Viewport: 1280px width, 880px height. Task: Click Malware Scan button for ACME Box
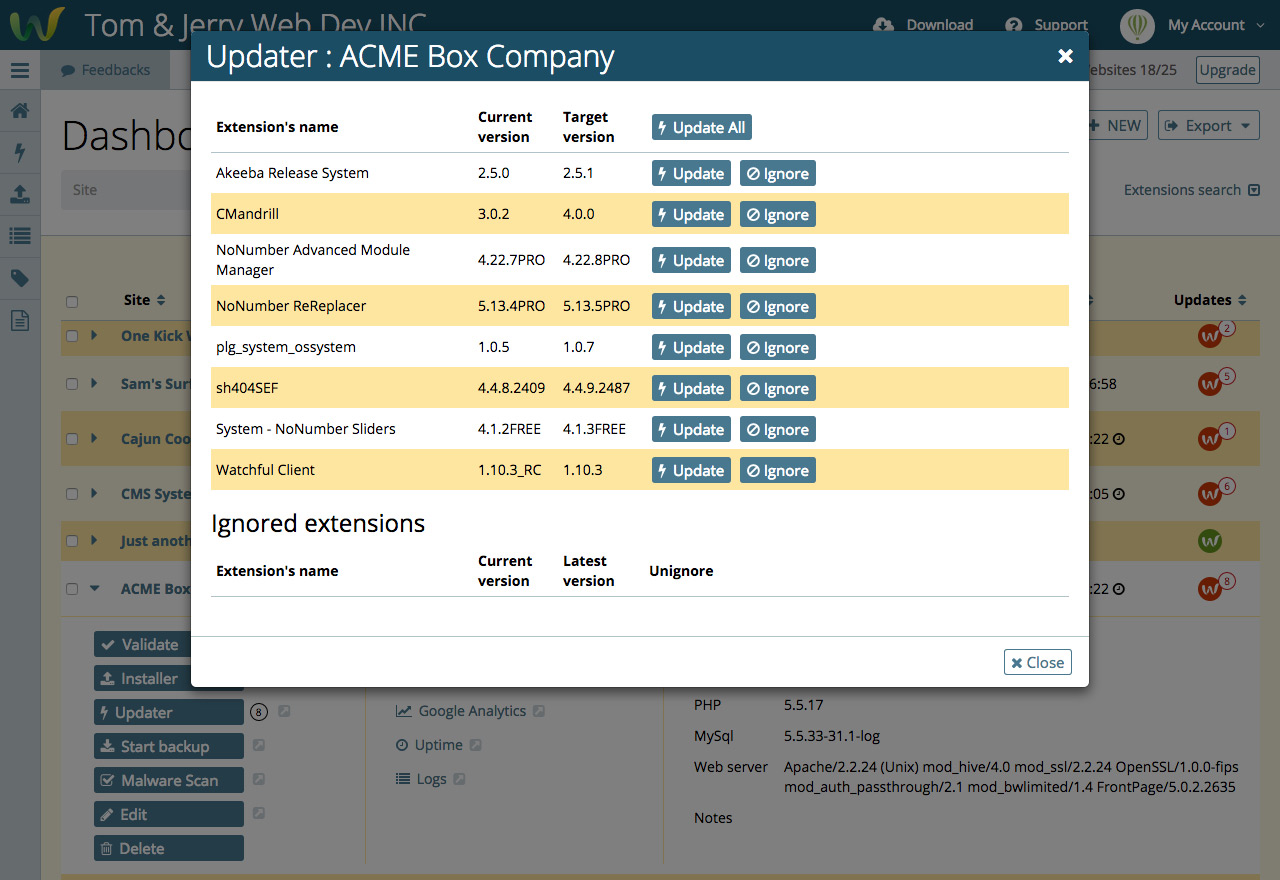(169, 780)
